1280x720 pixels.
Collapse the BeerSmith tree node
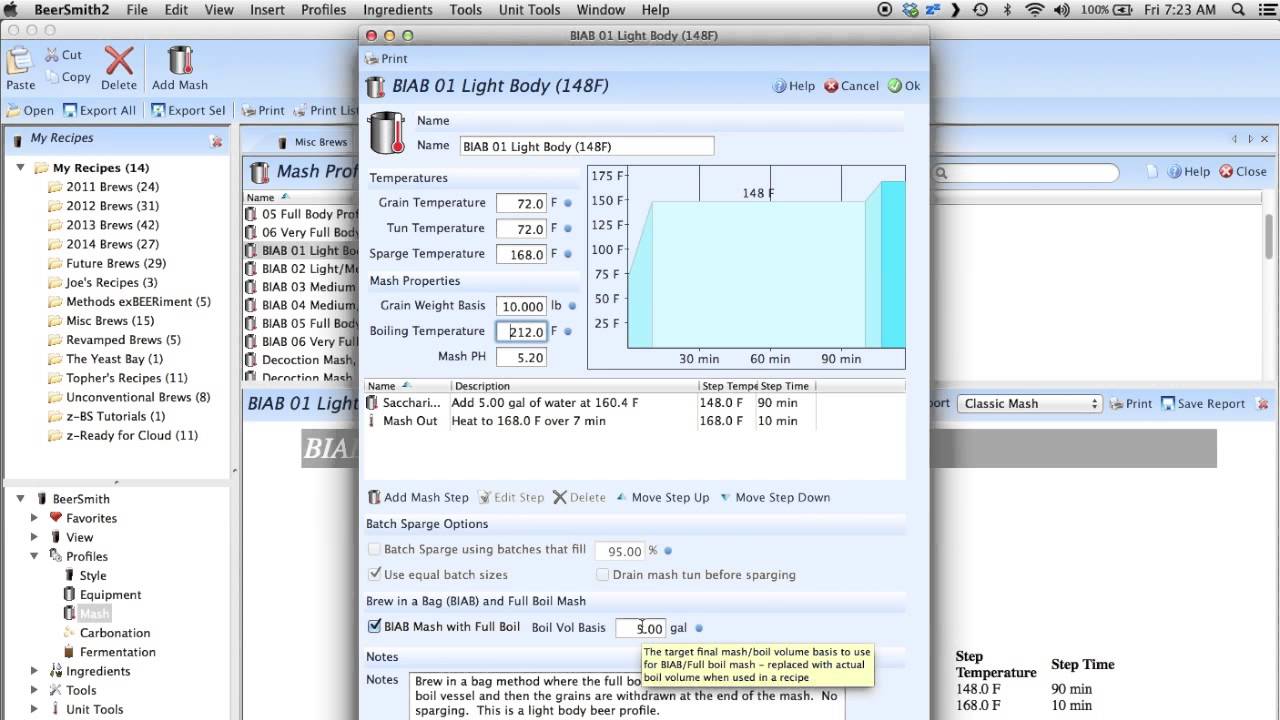(20, 499)
